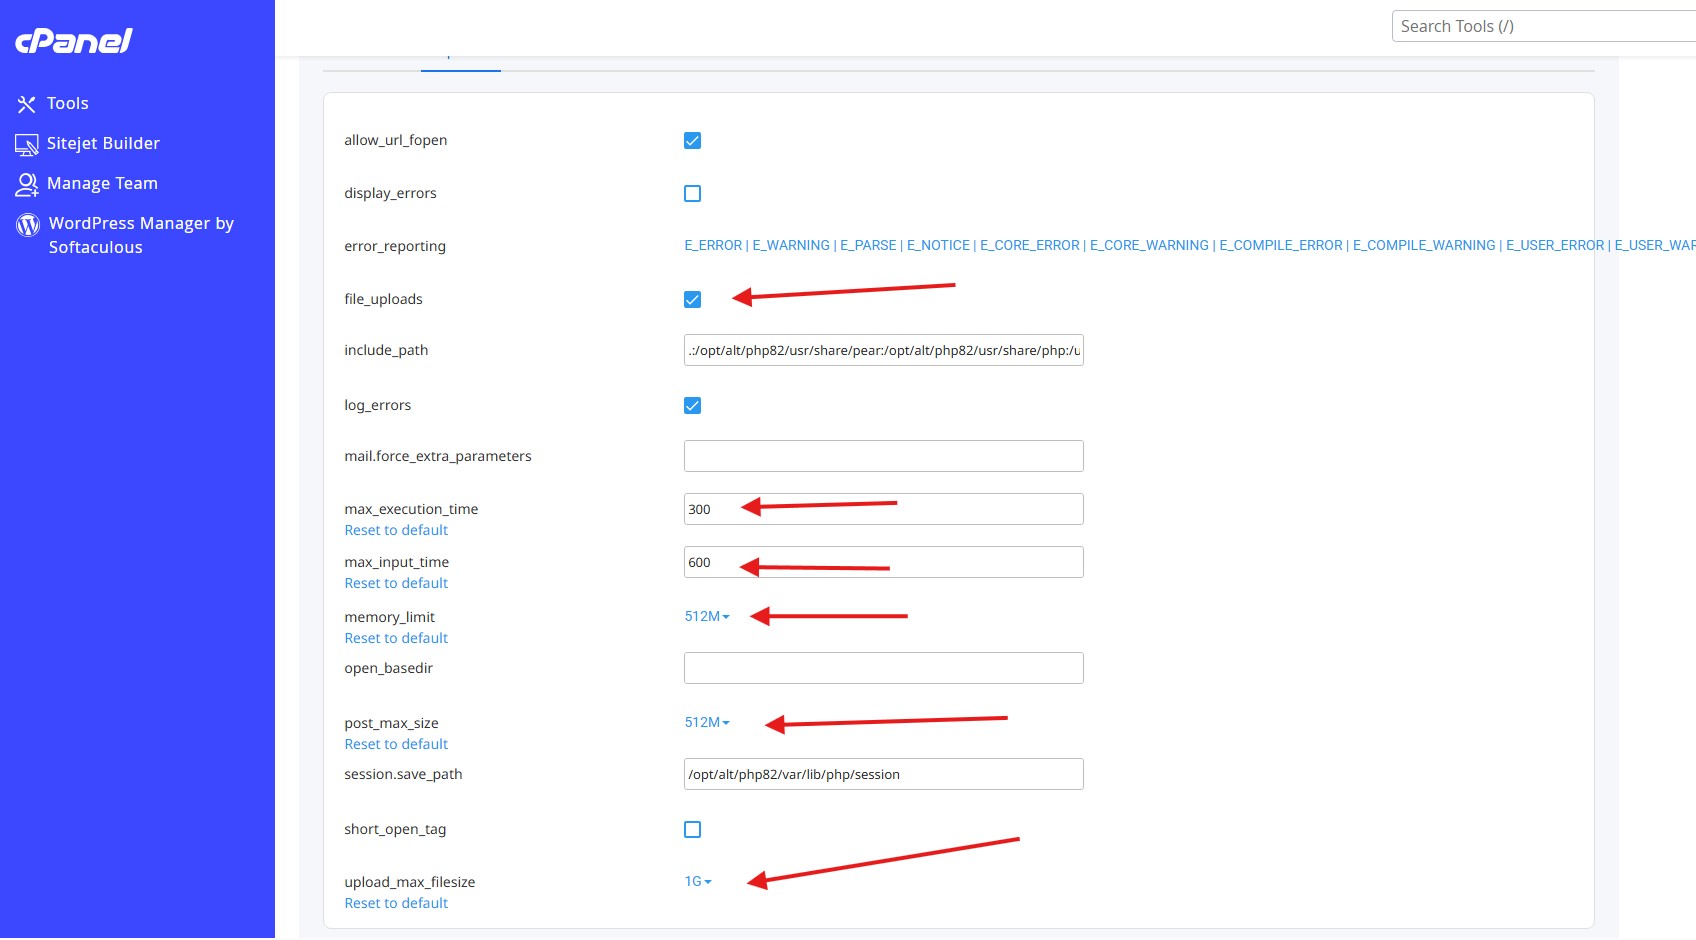Viewport: 1696px width, 940px height.
Task: Click the session.save_path input field
Action: point(884,775)
